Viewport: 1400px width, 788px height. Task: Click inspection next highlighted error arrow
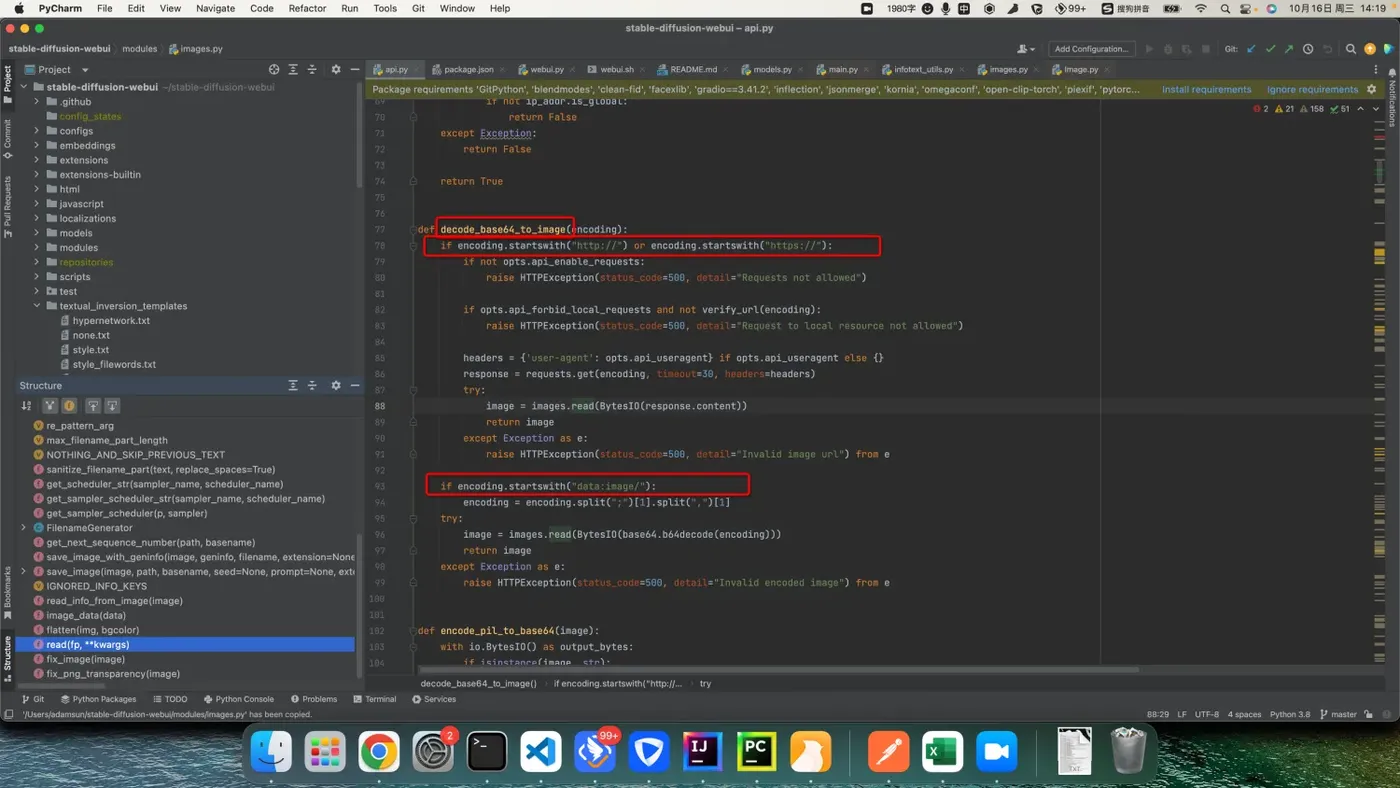(1378, 109)
